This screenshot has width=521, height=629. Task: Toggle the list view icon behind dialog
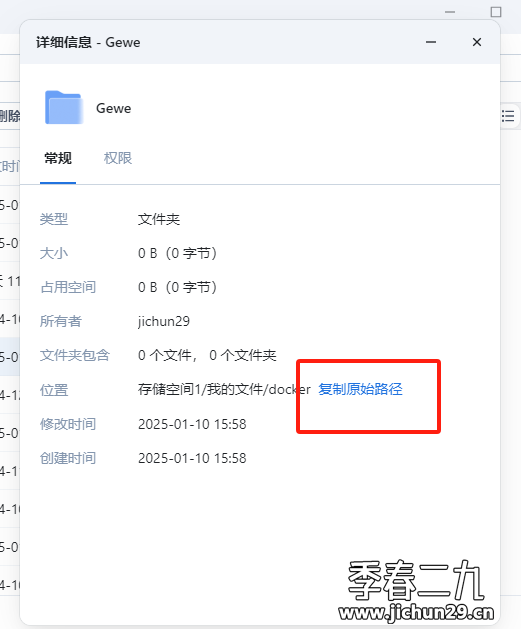508,116
